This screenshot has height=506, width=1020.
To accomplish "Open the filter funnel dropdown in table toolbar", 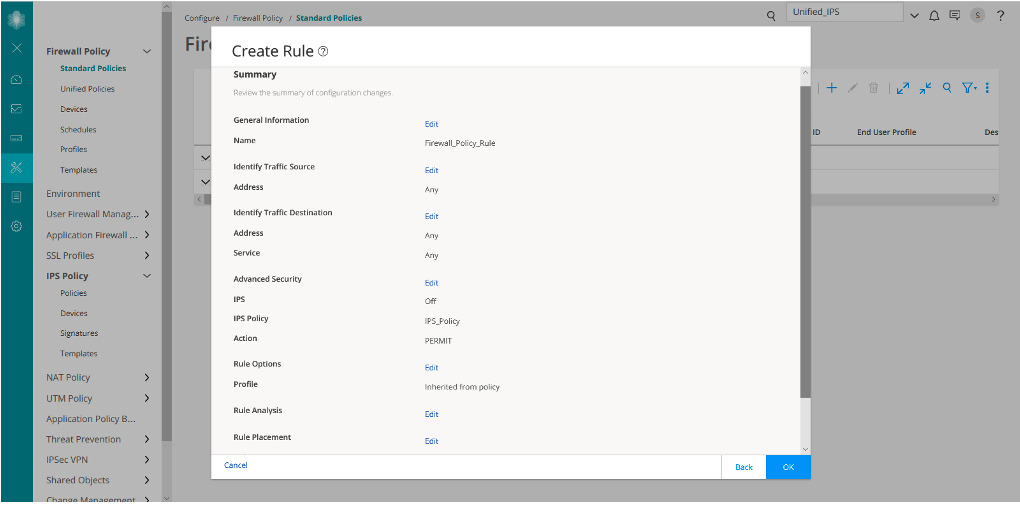I will pos(969,88).
